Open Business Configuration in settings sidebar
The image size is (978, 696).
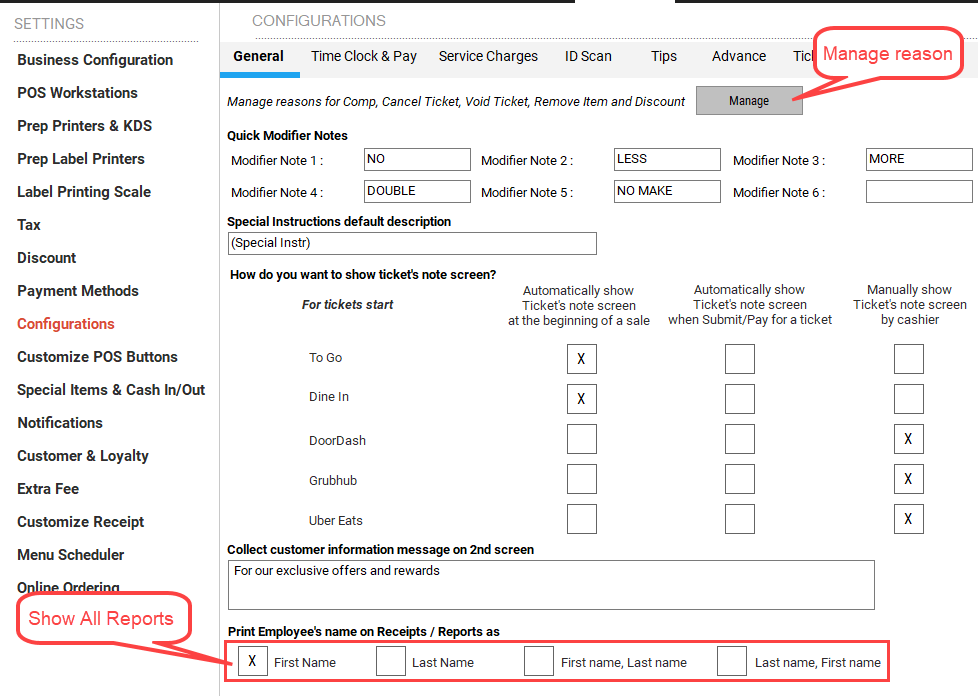click(95, 60)
